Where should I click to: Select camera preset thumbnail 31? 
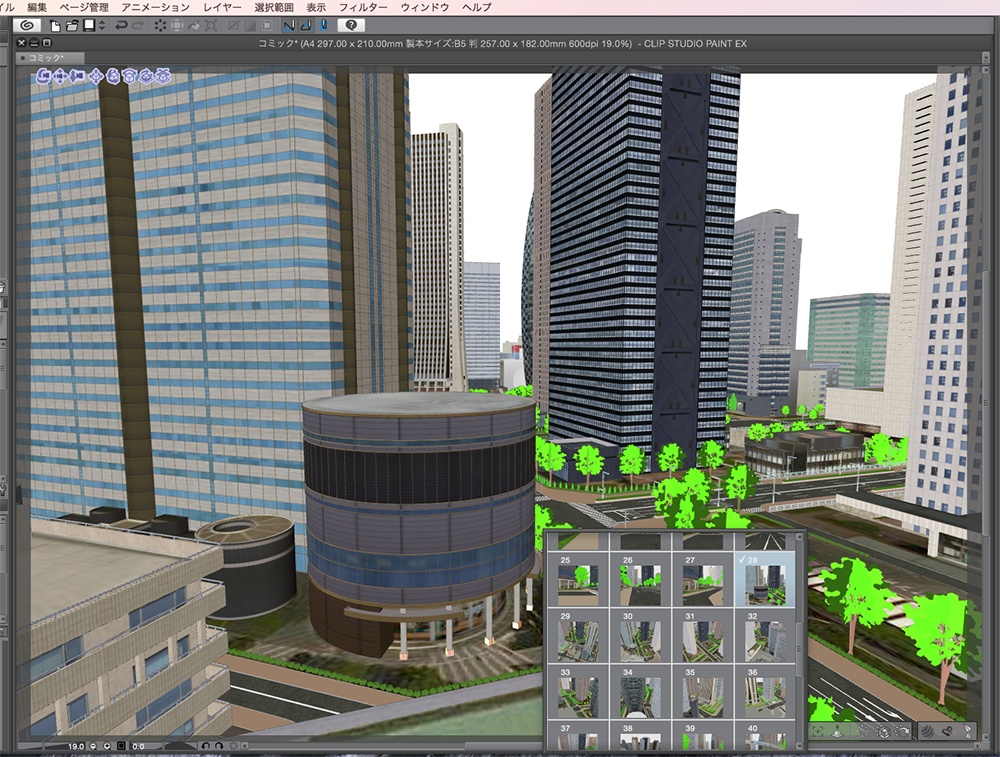(702, 636)
